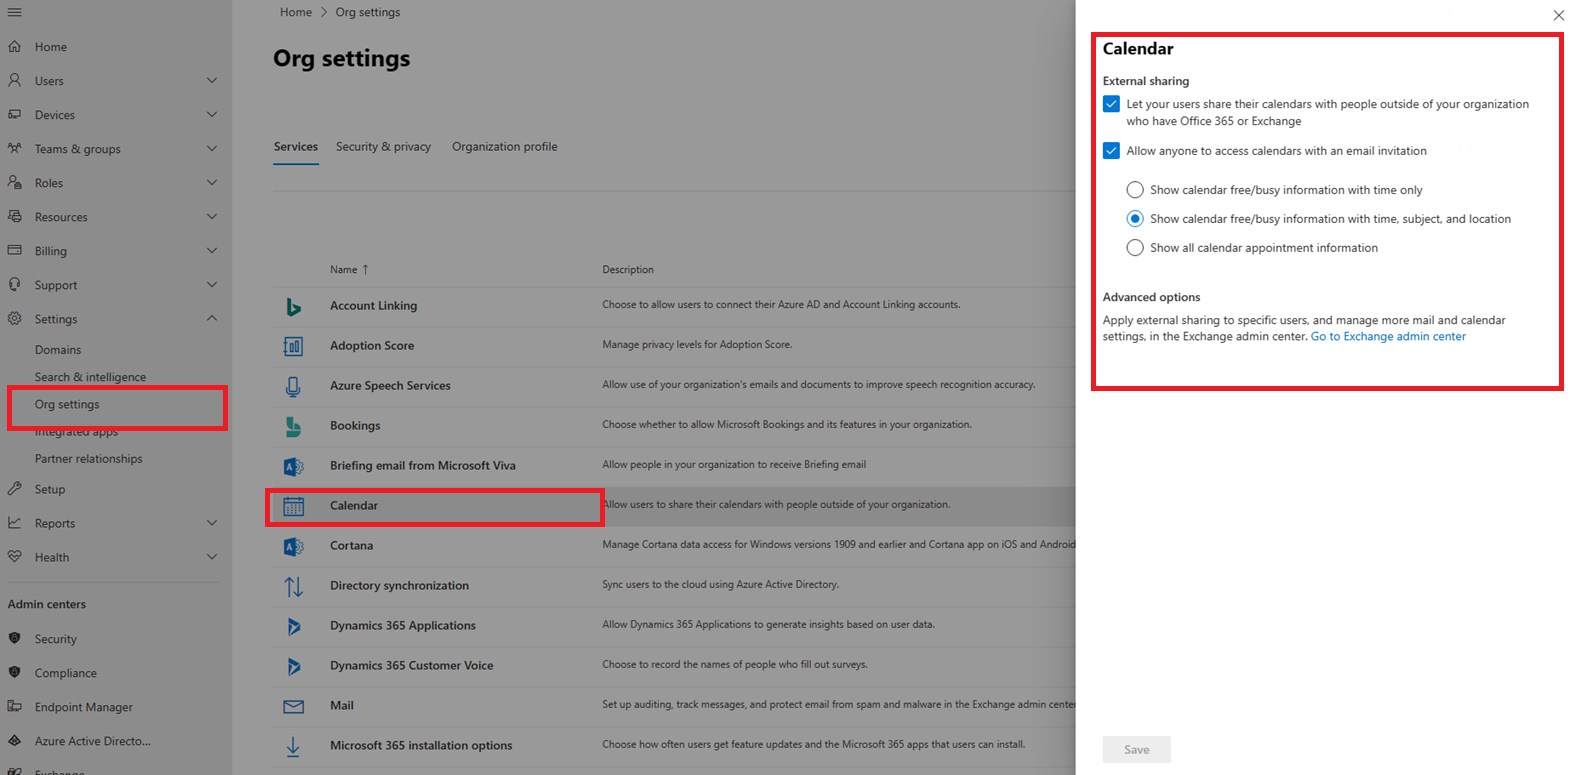Expand the Teams & groups chevron

click(211, 148)
